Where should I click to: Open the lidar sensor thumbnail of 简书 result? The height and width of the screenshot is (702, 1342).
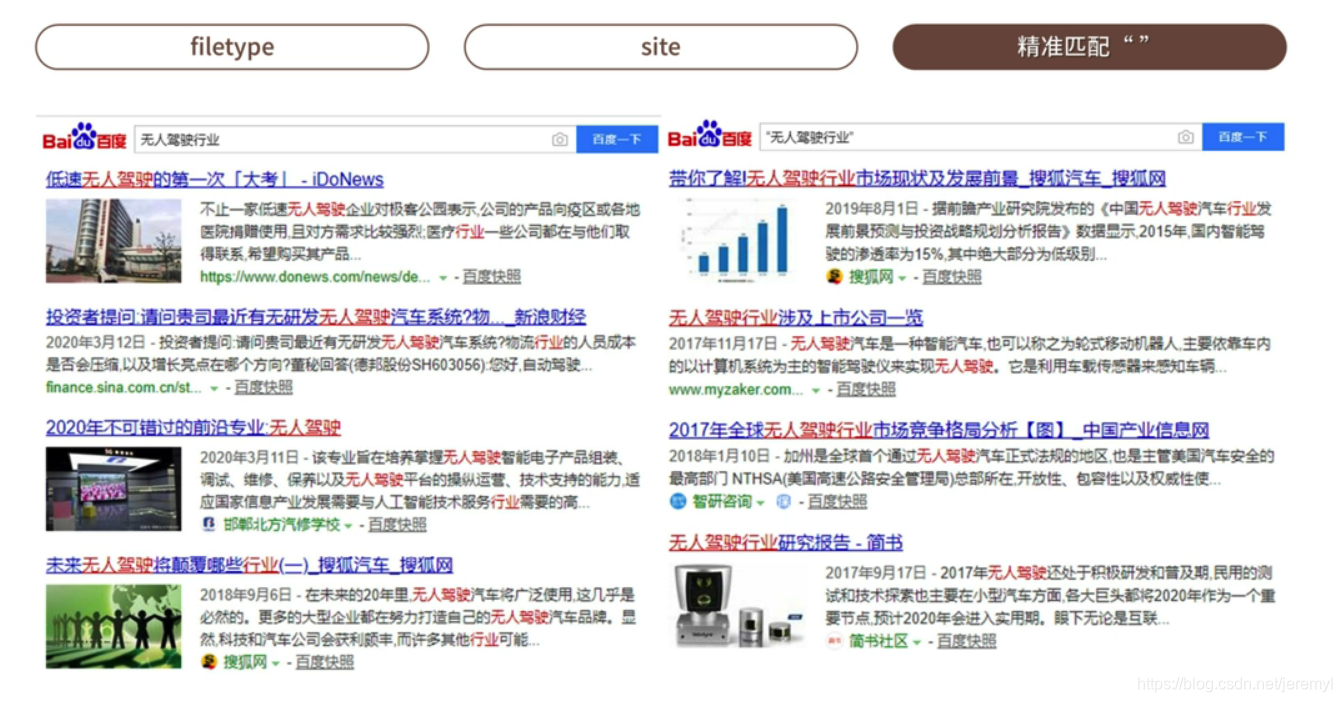tap(738, 604)
